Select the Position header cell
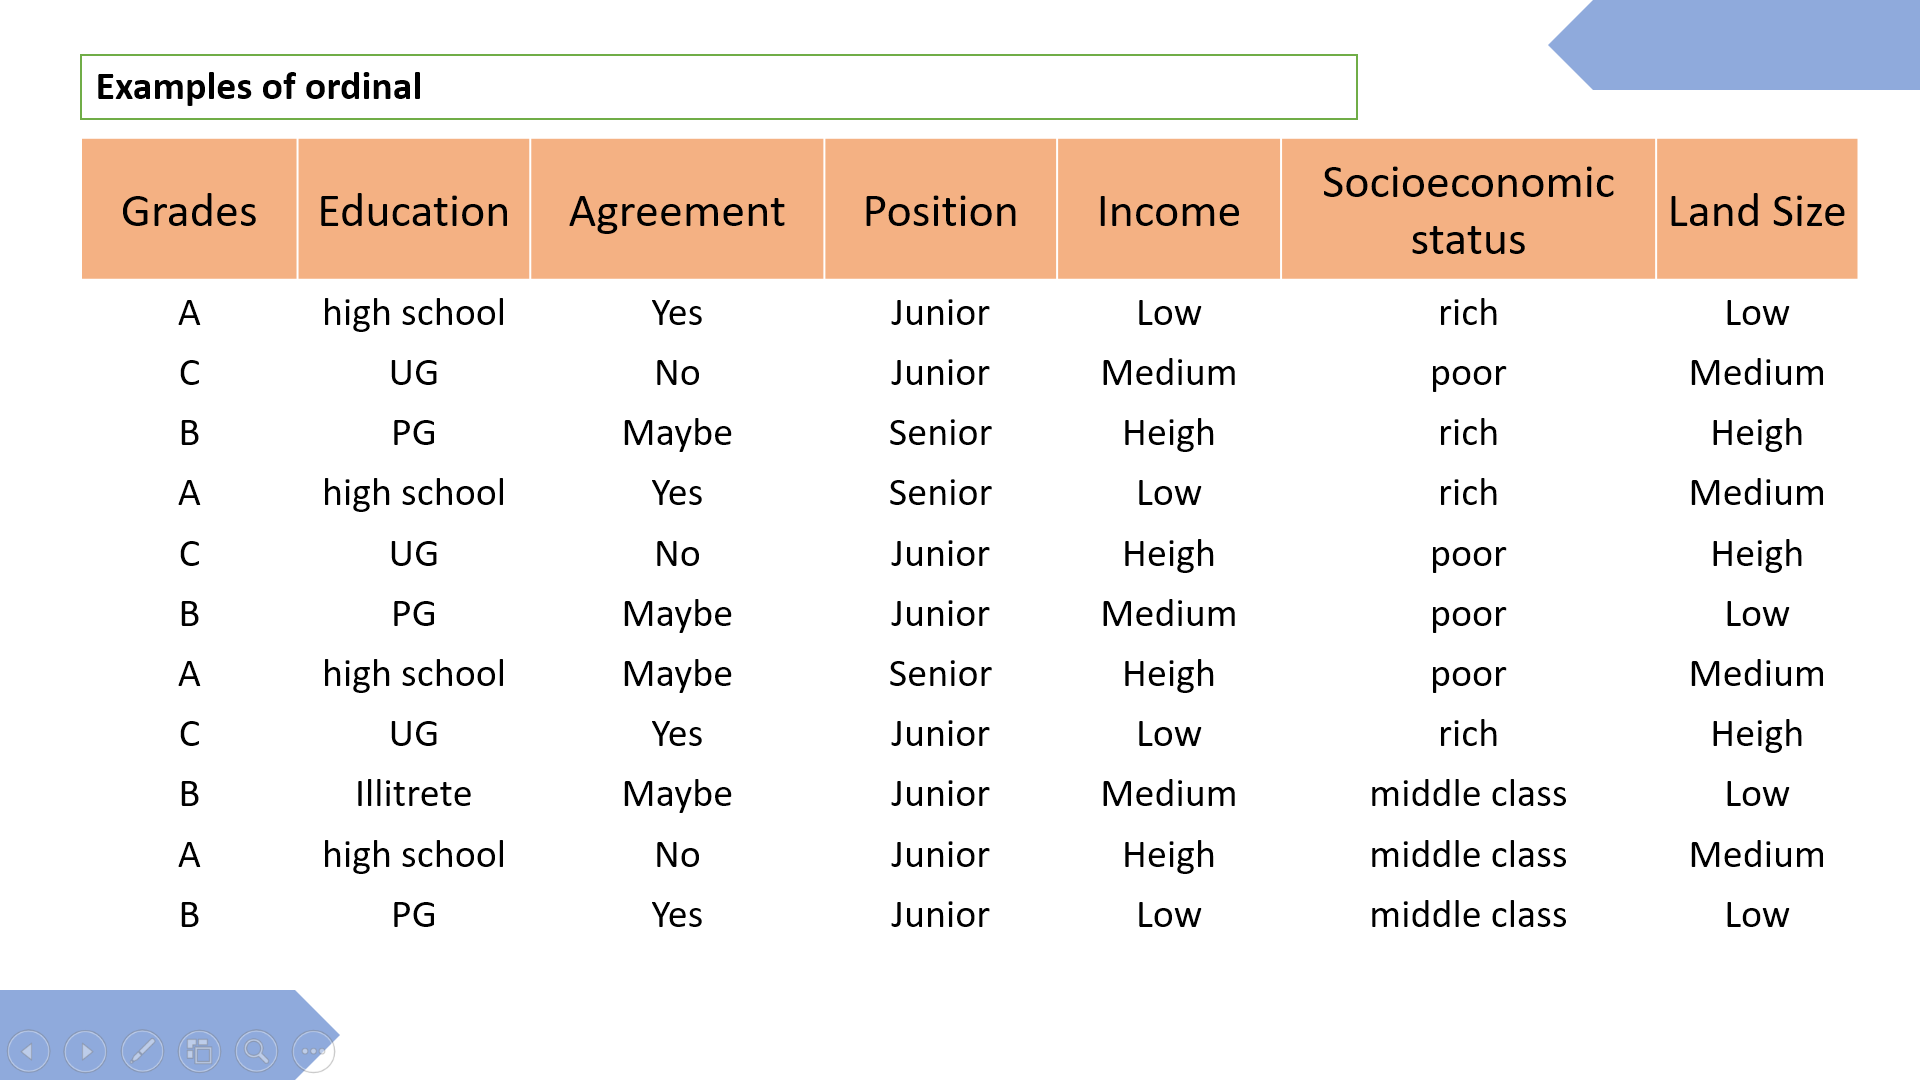Viewport: 1920px width, 1080px height. [940, 210]
